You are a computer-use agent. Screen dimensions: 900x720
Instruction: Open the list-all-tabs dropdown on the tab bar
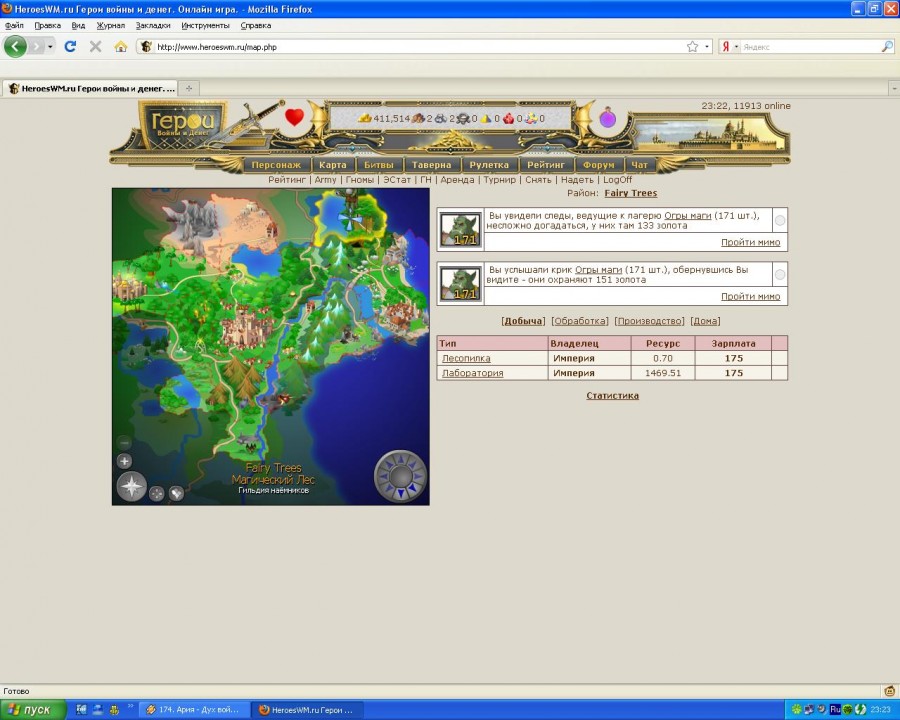[894, 88]
